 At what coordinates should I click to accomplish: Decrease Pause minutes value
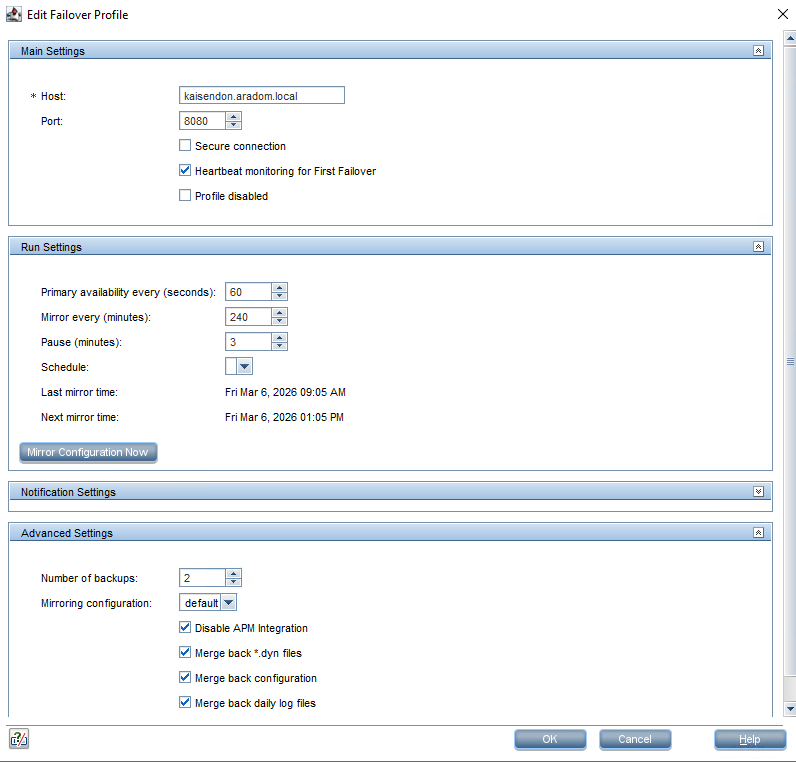tap(280, 346)
